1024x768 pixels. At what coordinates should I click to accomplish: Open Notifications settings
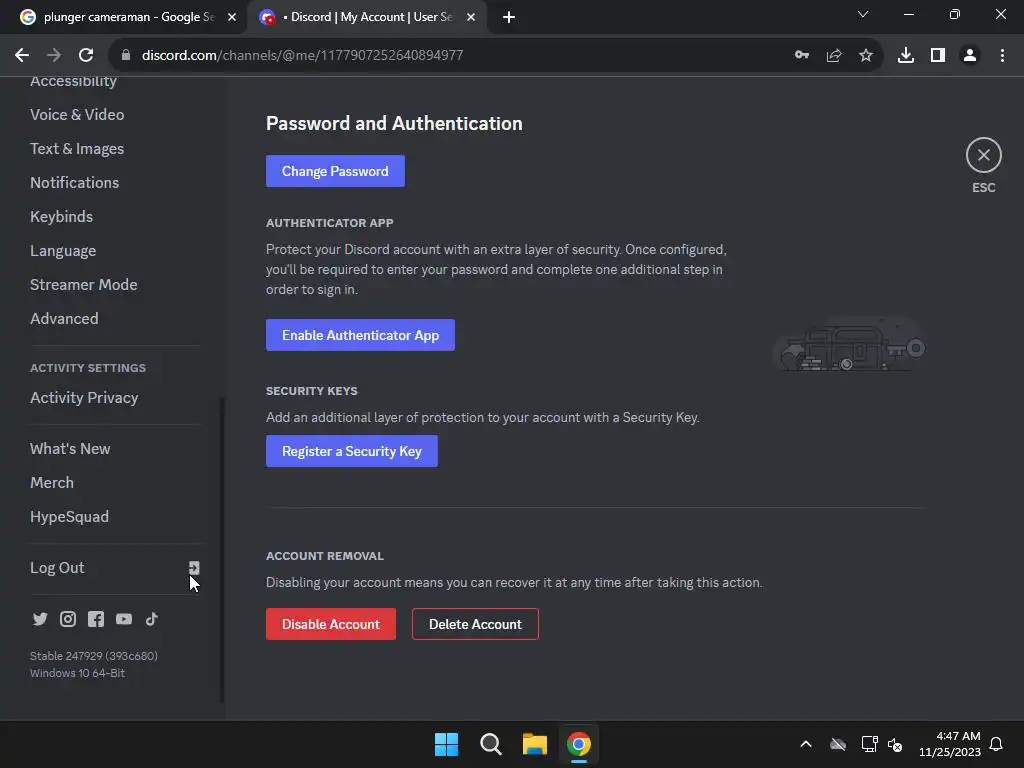pyautogui.click(x=74, y=183)
